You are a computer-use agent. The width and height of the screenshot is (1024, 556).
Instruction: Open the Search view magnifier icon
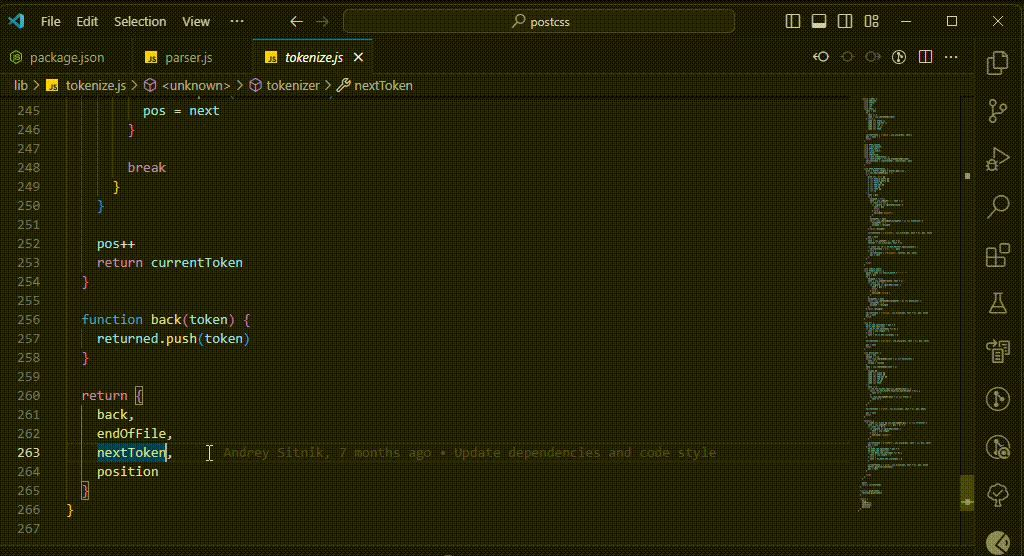(x=997, y=206)
